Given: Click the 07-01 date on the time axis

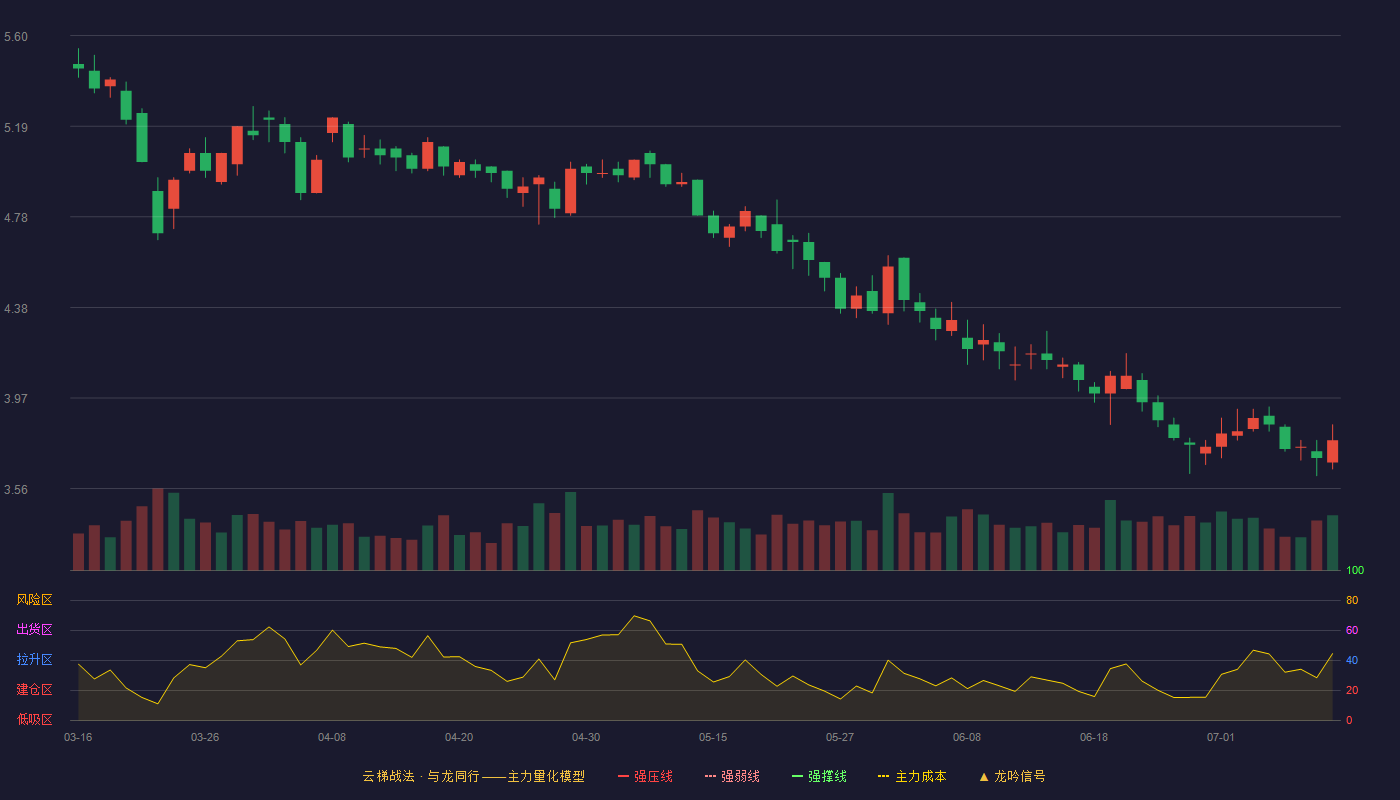Looking at the screenshot, I should click(x=1221, y=737).
